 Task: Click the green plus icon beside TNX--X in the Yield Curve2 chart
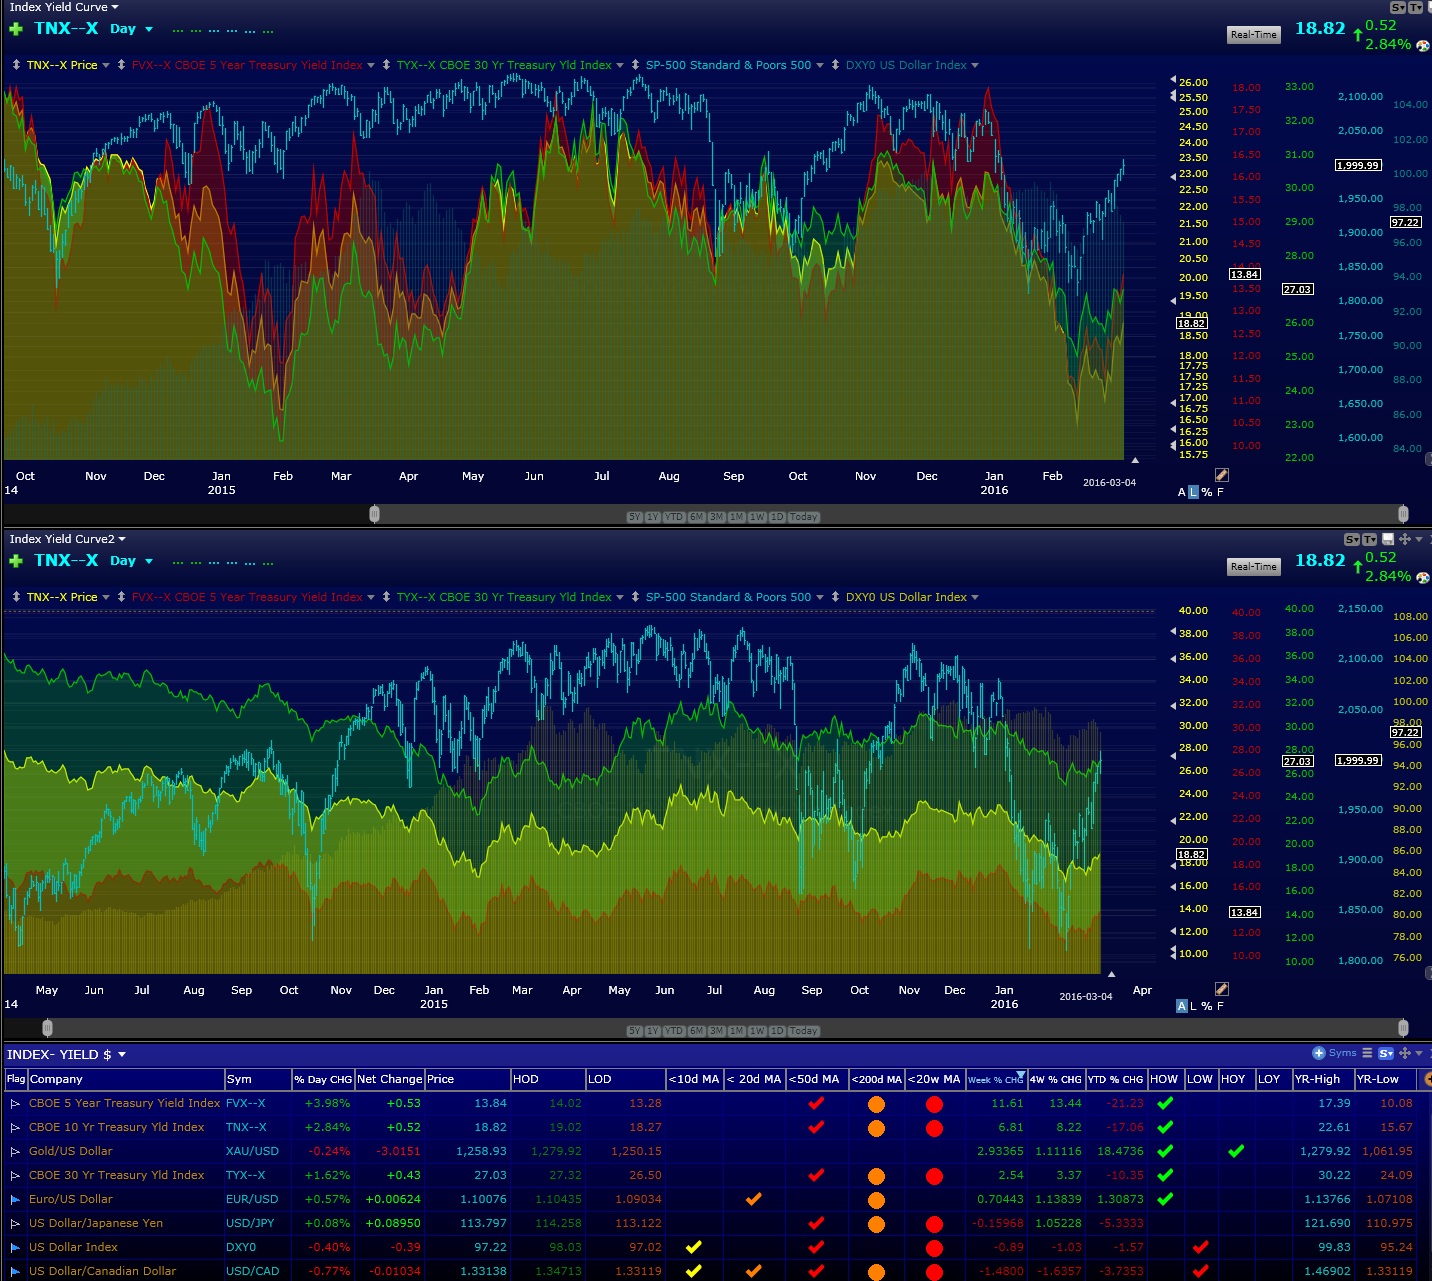pos(16,561)
